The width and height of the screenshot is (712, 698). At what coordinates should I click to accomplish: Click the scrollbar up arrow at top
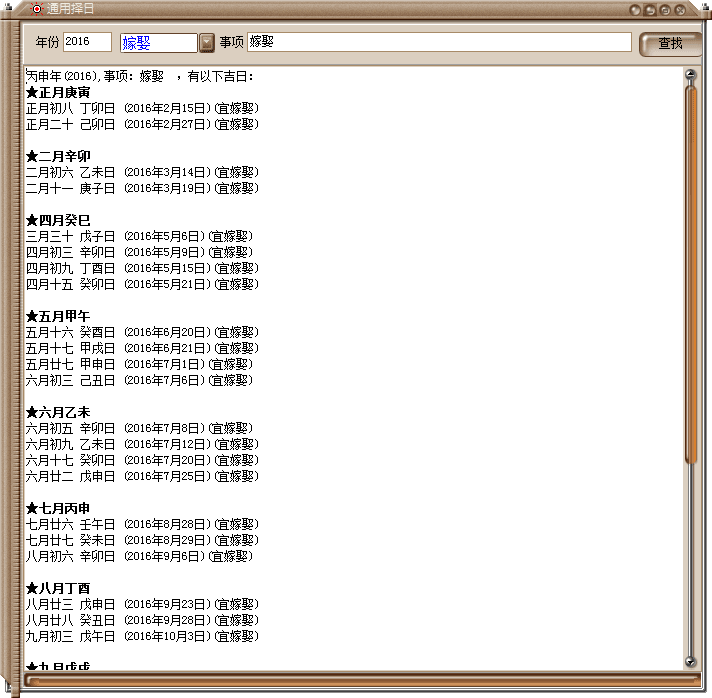point(690,74)
